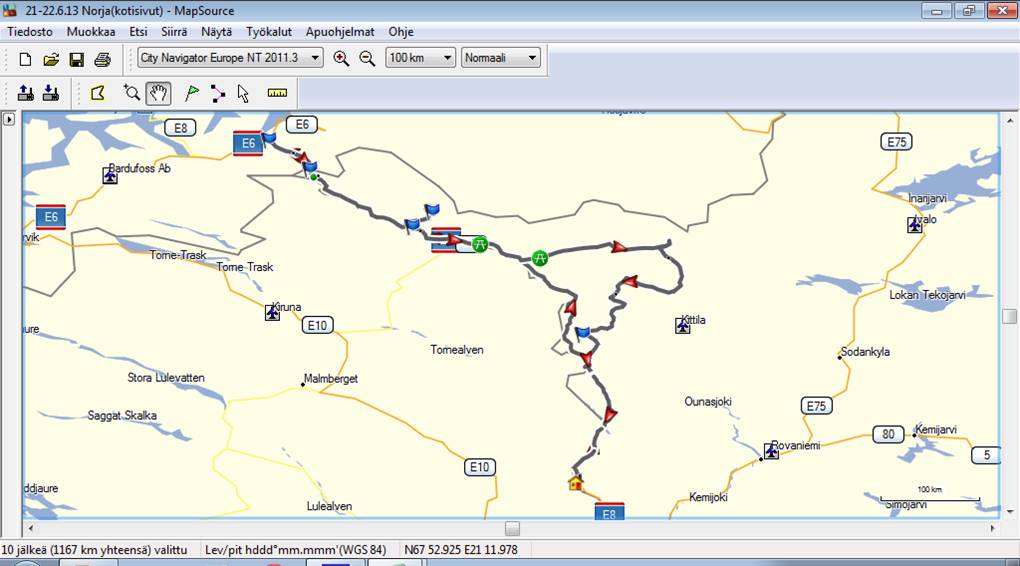Click the Kemijarvi town label
Screen dimensions: 1020x566
[935, 429]
